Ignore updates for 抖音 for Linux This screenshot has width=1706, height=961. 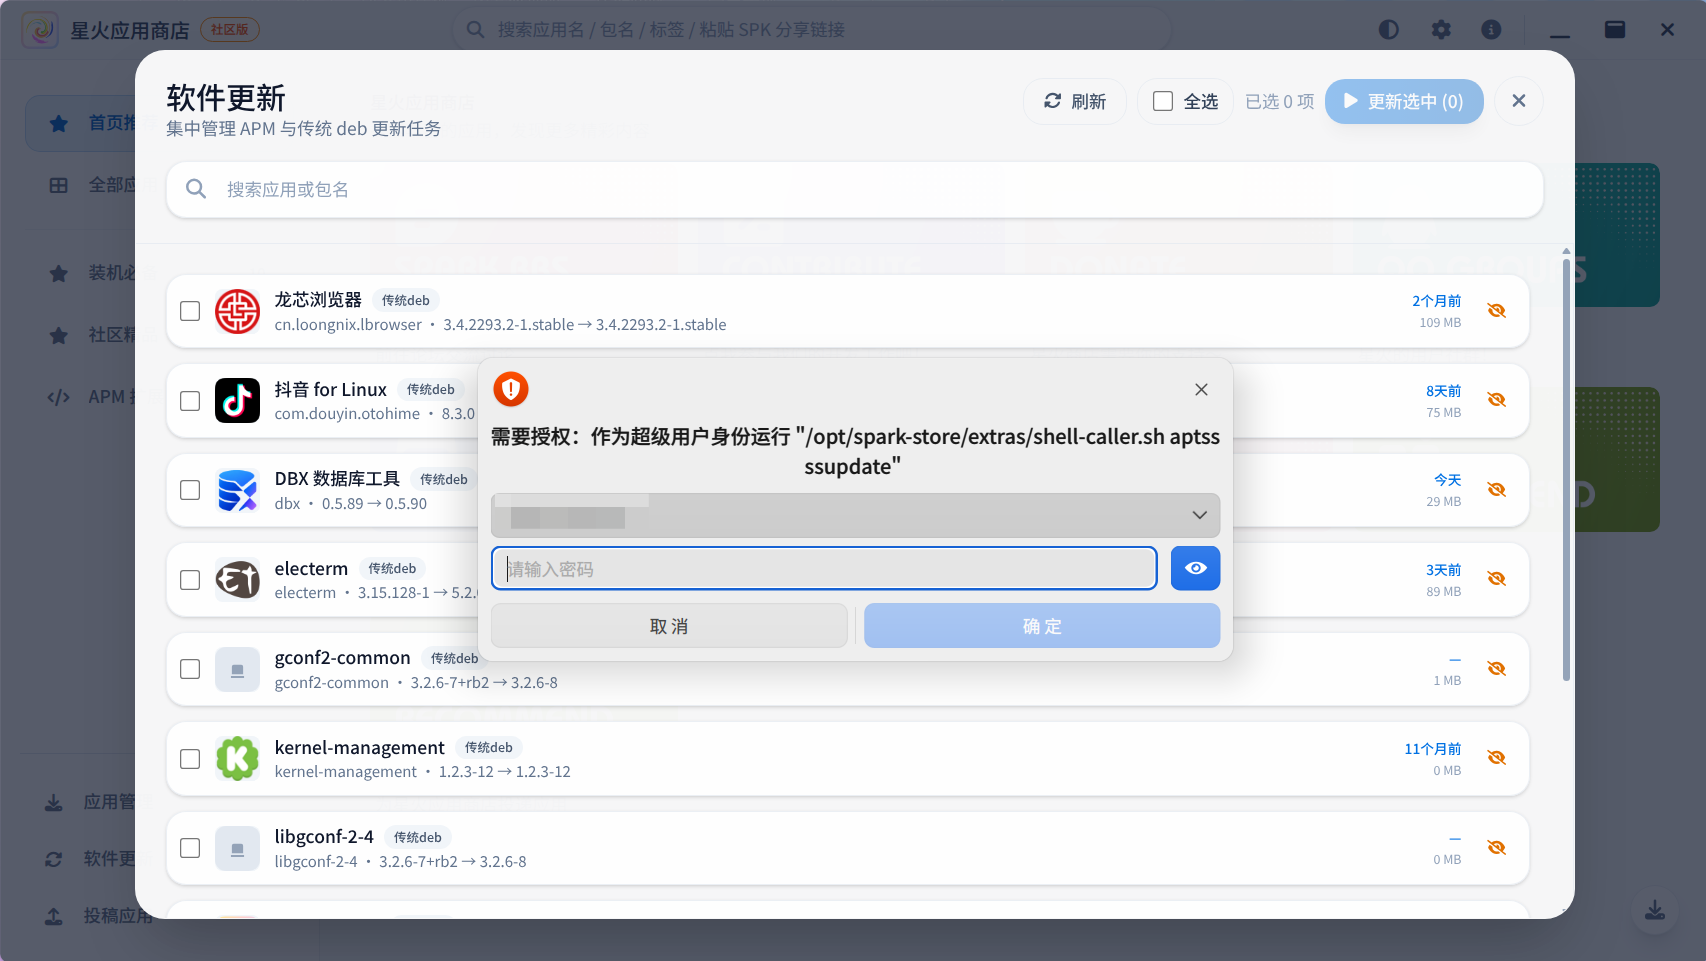pyautogui.click(x=1496, y=400)
